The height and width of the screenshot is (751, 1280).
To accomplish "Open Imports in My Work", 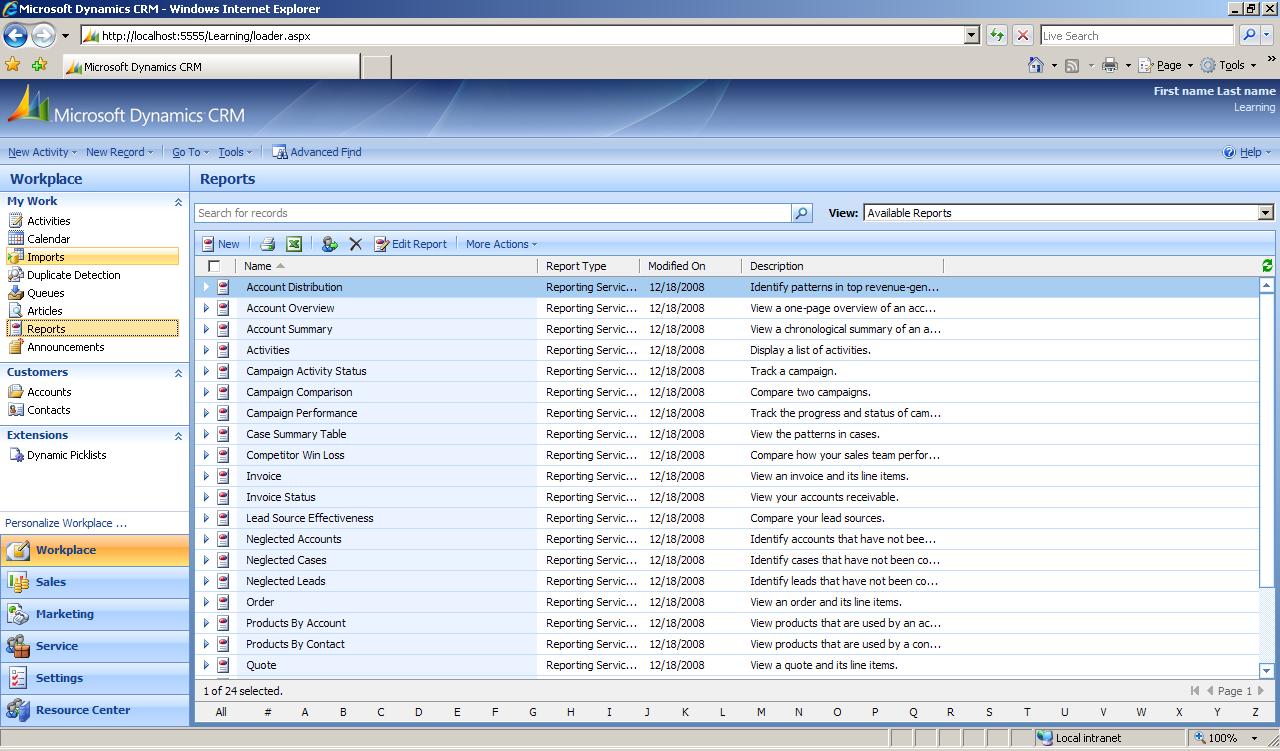I will [92, 257].
